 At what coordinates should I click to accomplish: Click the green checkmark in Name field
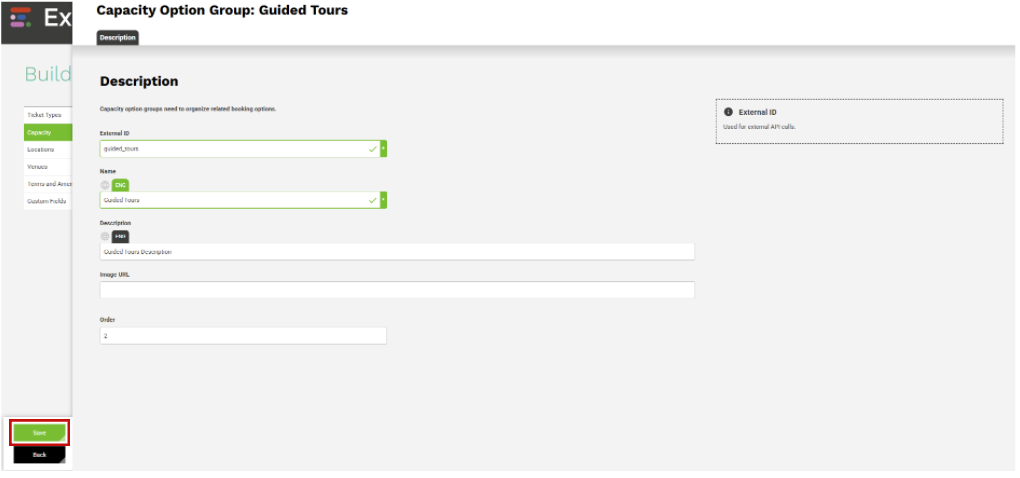click(373, 200)
